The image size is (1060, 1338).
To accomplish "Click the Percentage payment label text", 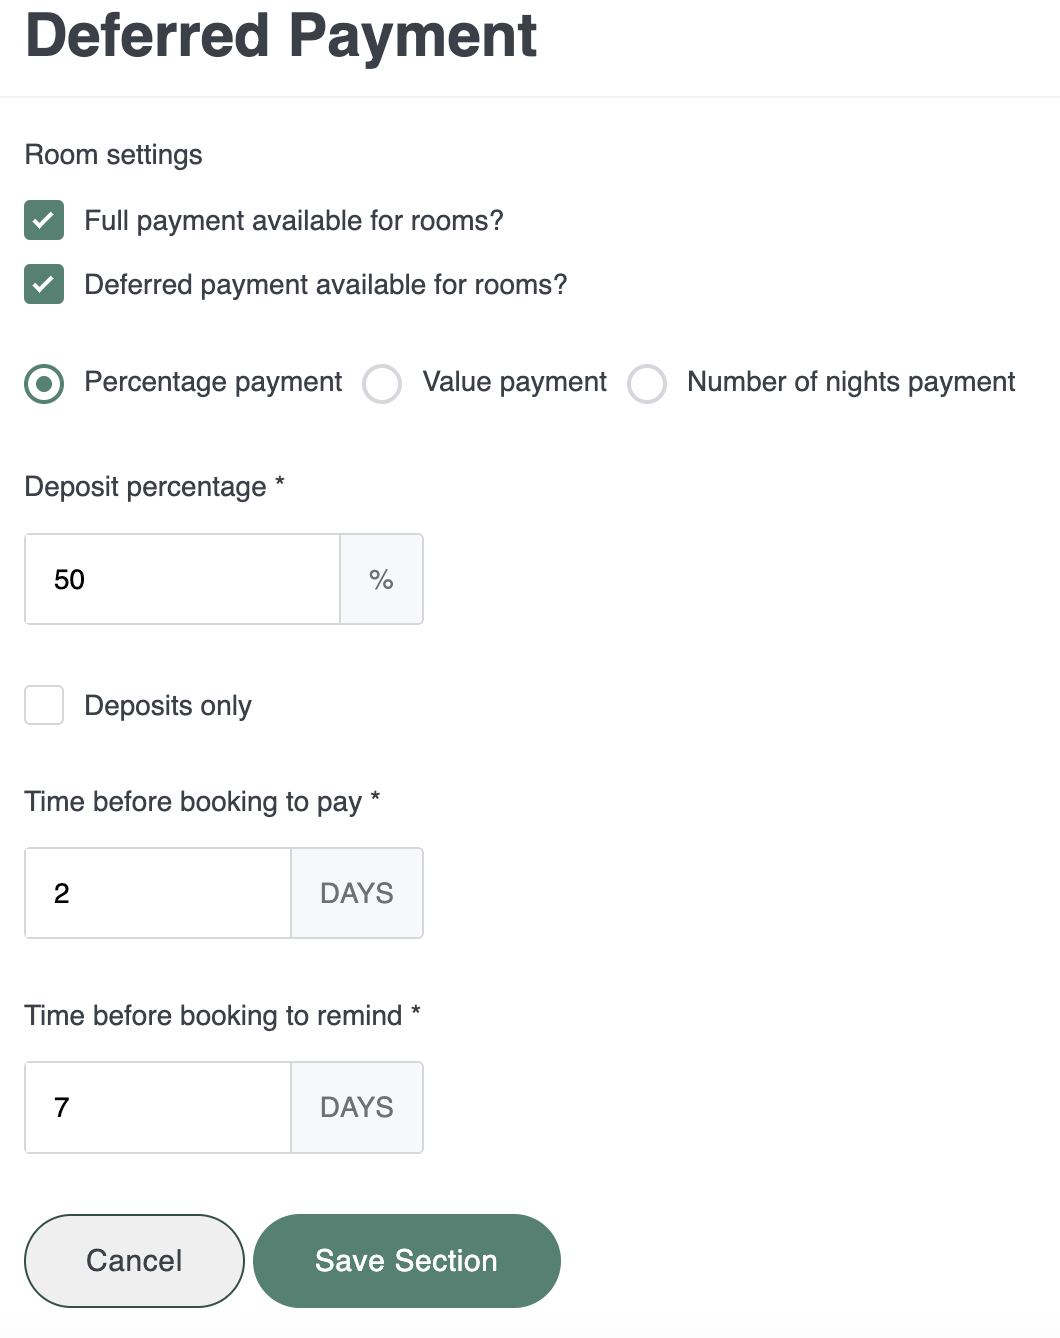I will tap(213, 382).
